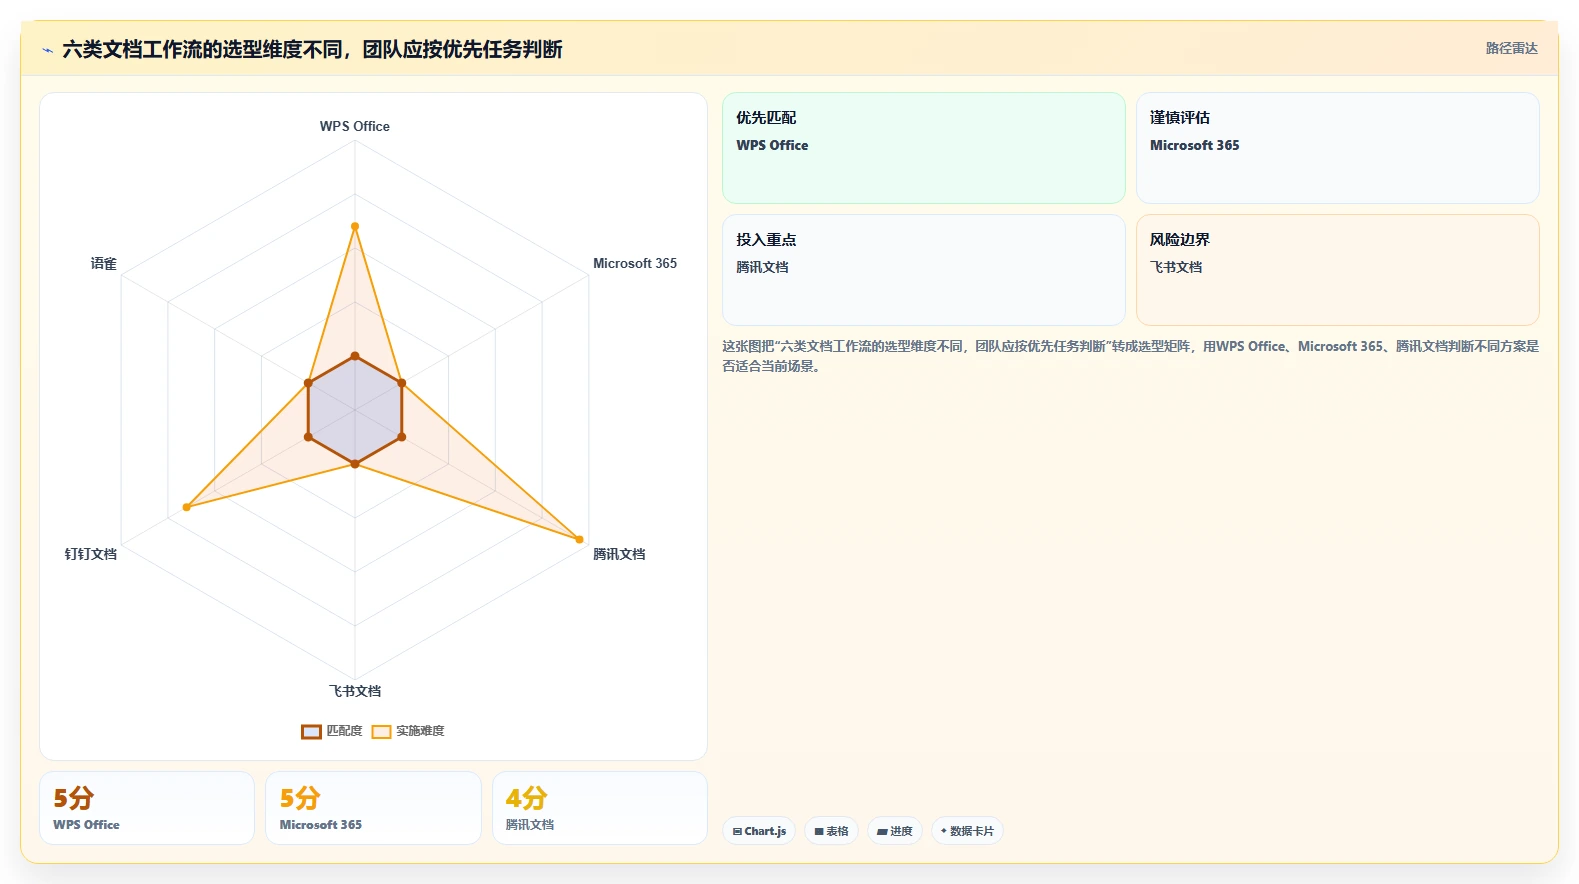This screenshot has height=884, width=1579.
Task: Select the 数据卡片 tag chip
Action: [x=967, y=831]
